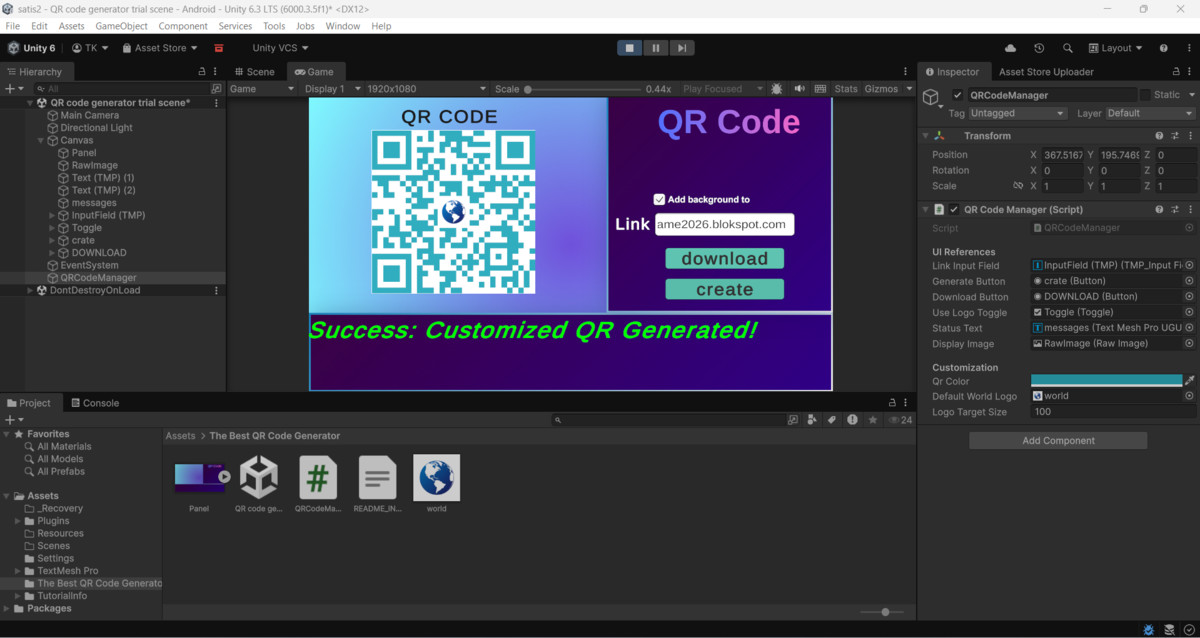Viewport: 1200px width, 638px height.
Task: Open the Qr Color teal swatch
Action: pyautogui.click(x=1106, y=381)
